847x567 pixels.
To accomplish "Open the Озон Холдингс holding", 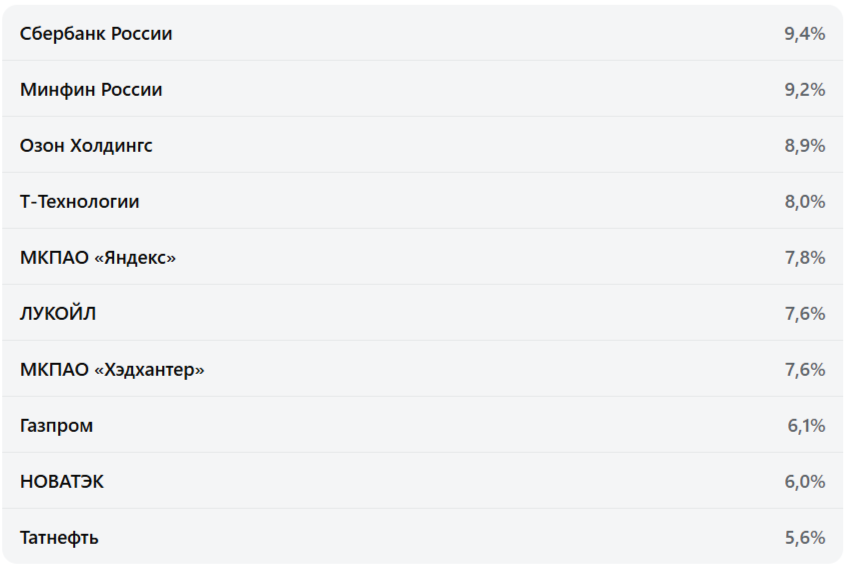I will point(86,146).
